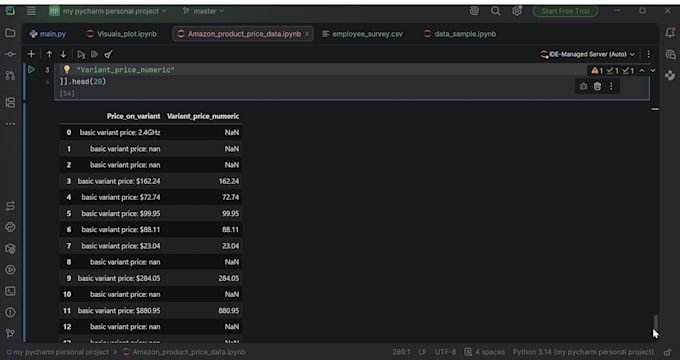
Task: Move cell down with arrow icon
Action: [x=63, y=54]
